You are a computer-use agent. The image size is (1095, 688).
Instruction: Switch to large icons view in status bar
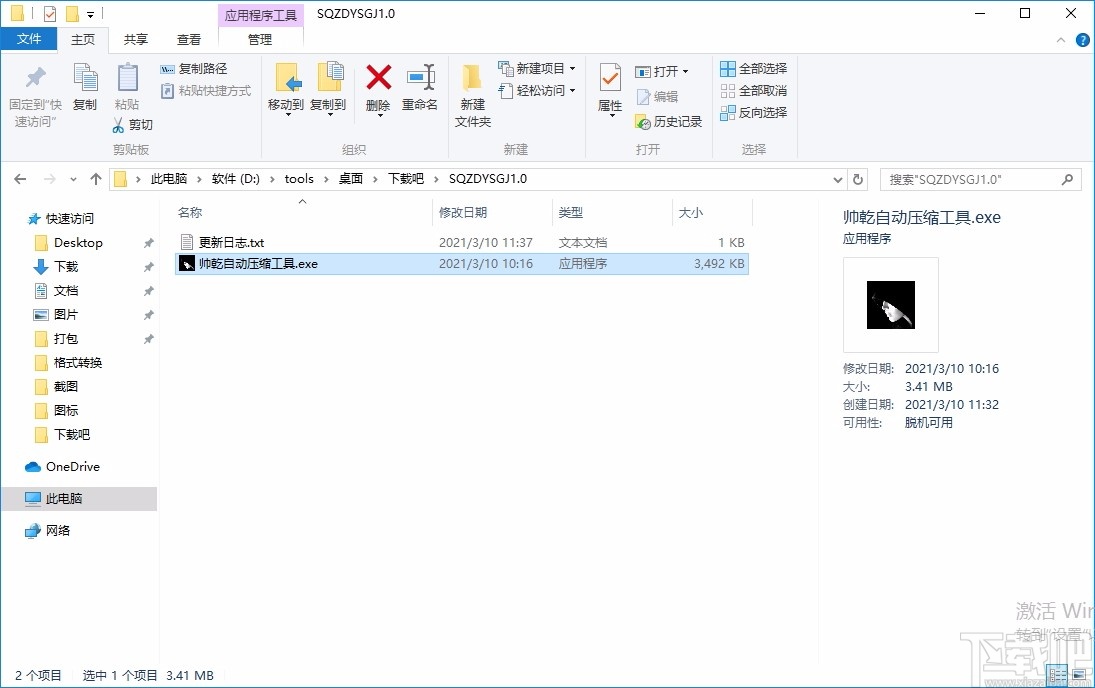[1079, 675]
